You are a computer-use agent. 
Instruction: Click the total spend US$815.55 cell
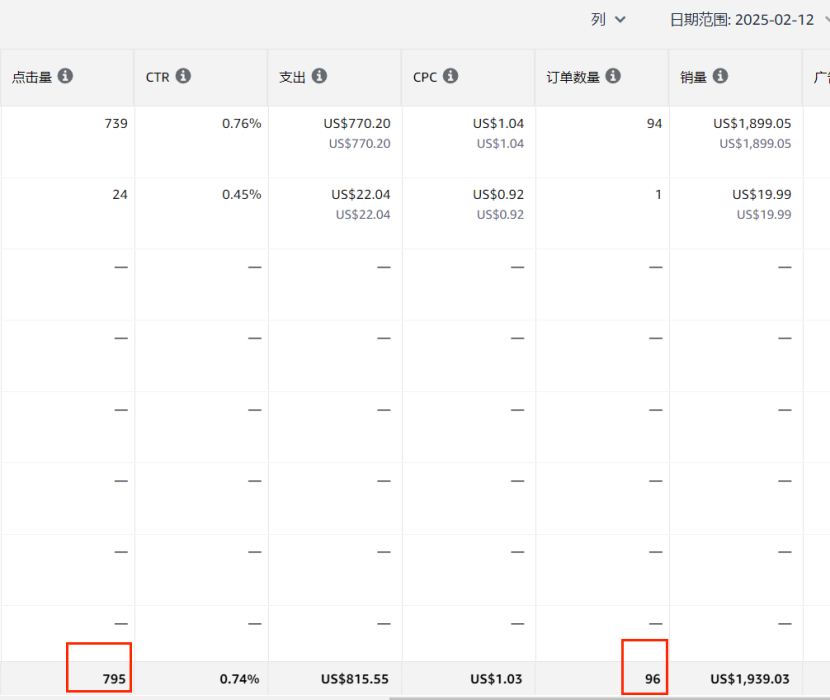point(355,679)
